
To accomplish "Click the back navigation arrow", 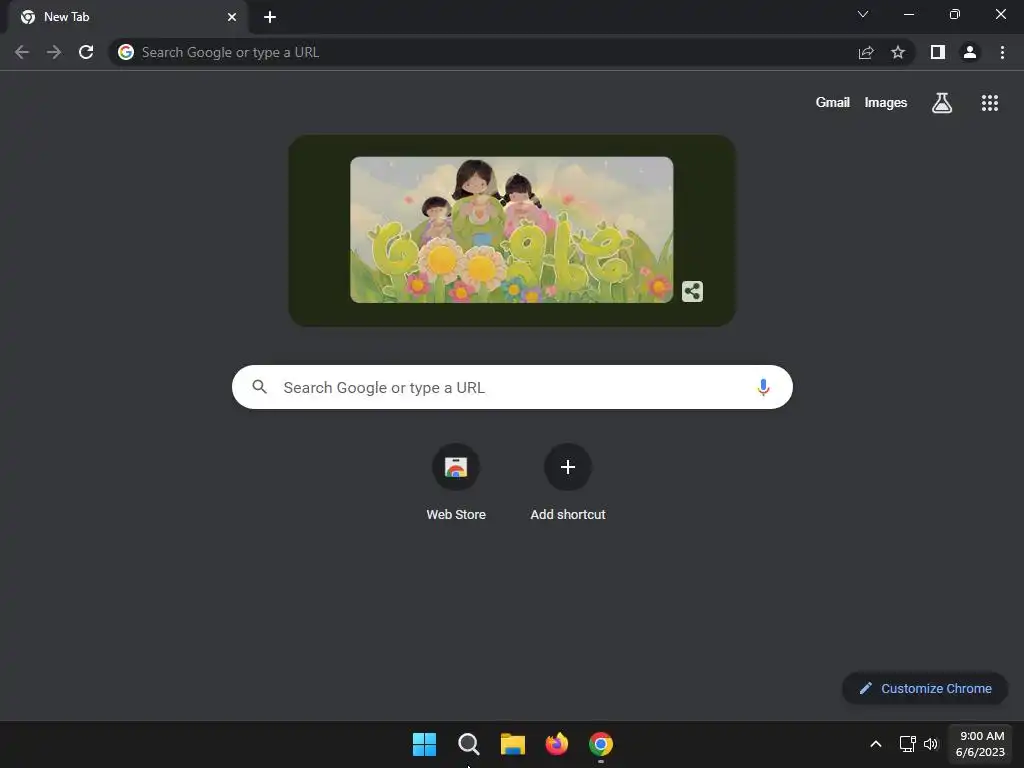I will click(x=22, y=52).
